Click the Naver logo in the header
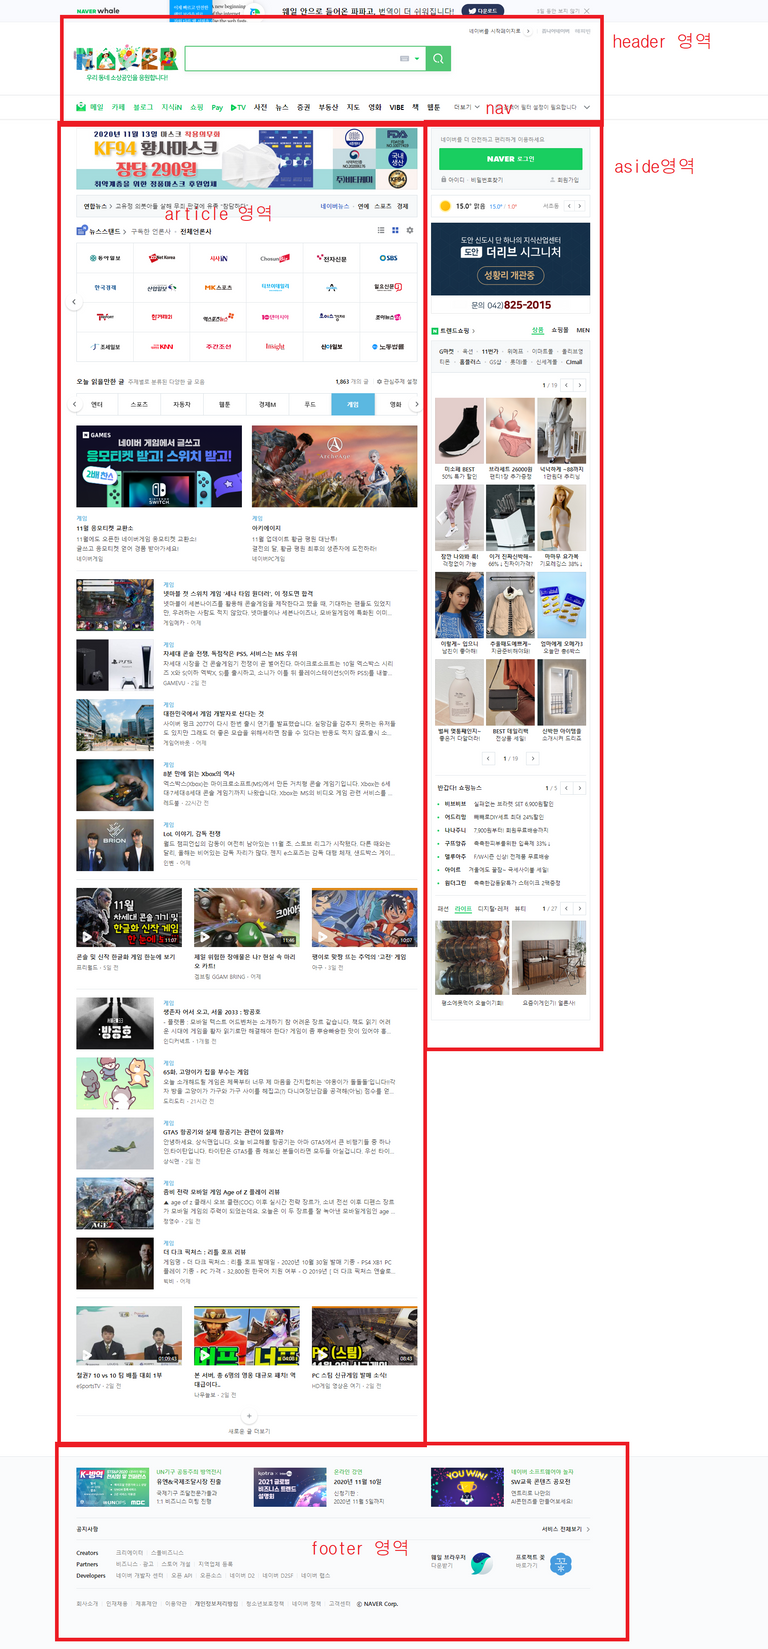This screenshot has width=768, height=1649. tap(127, 58)
